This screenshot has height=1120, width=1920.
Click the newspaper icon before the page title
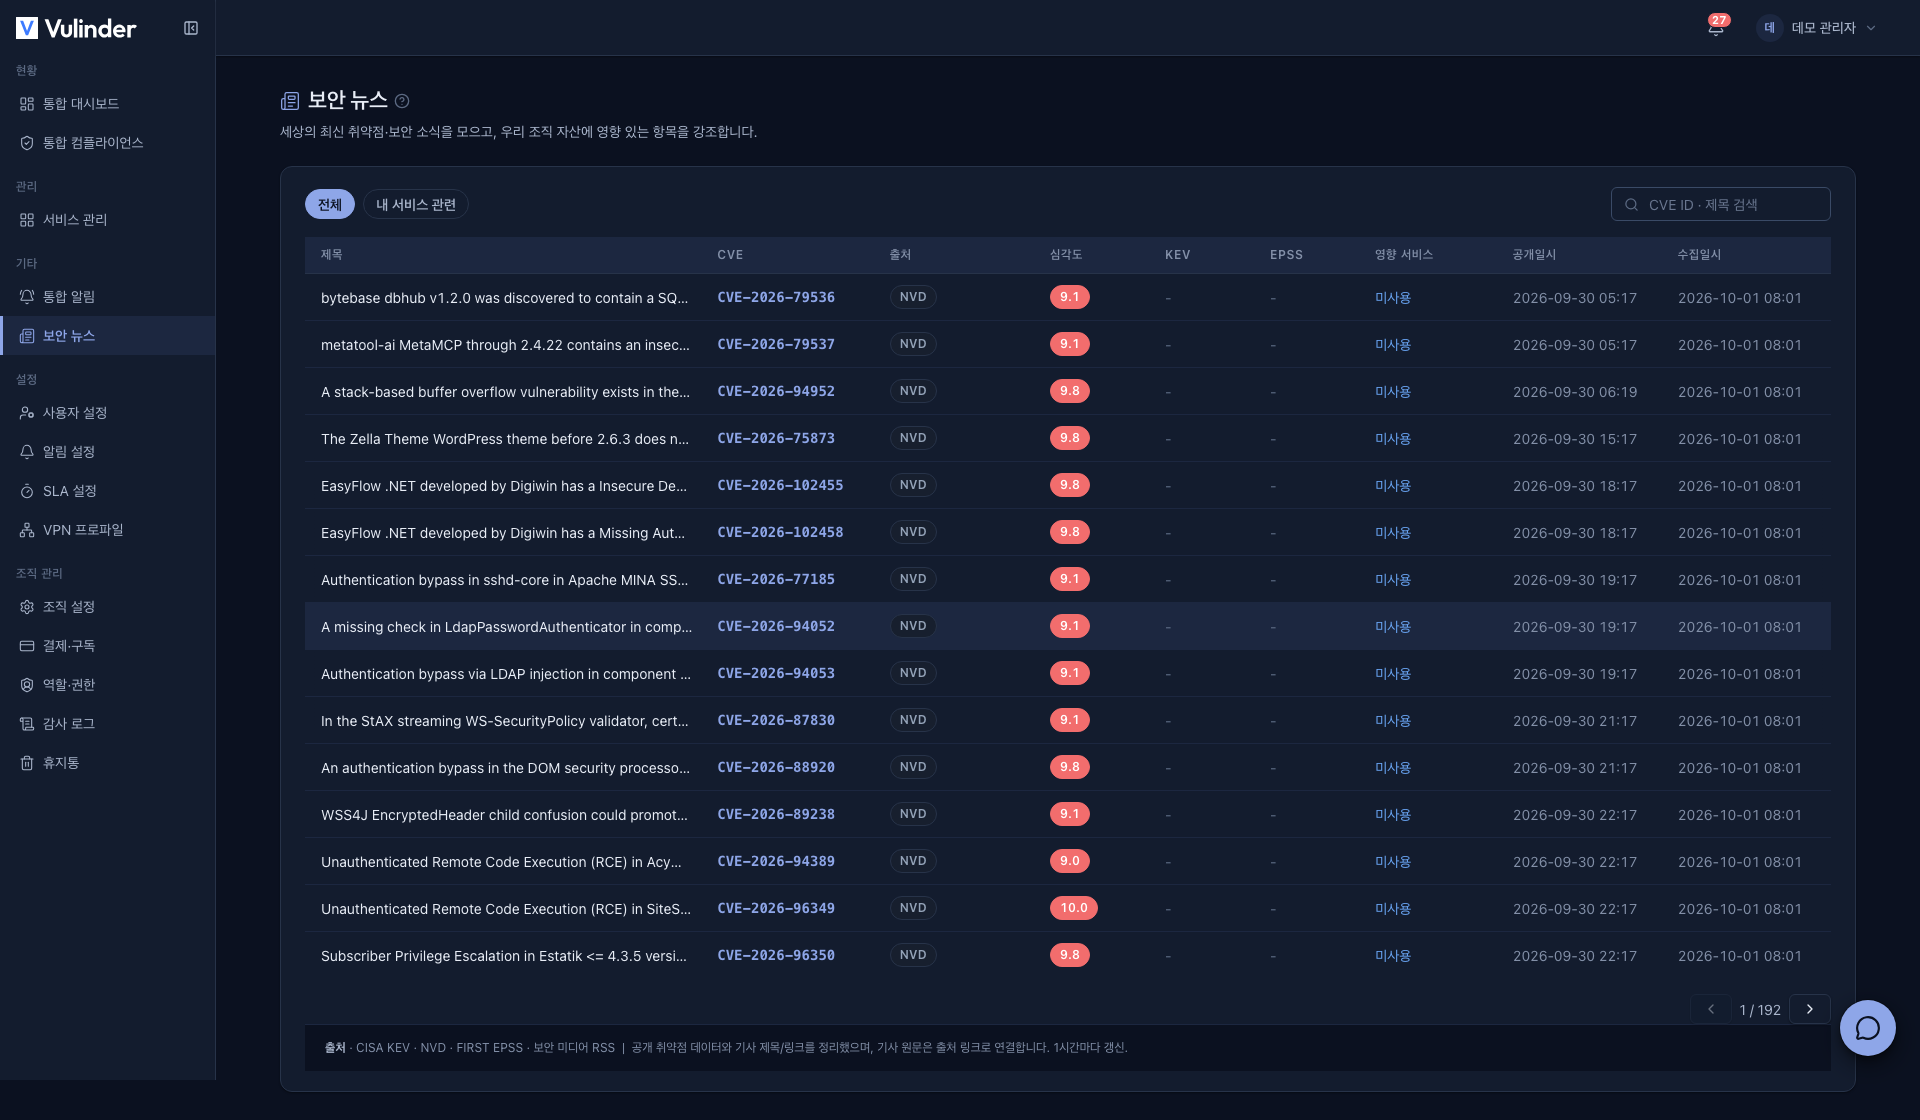pos(290,101)
